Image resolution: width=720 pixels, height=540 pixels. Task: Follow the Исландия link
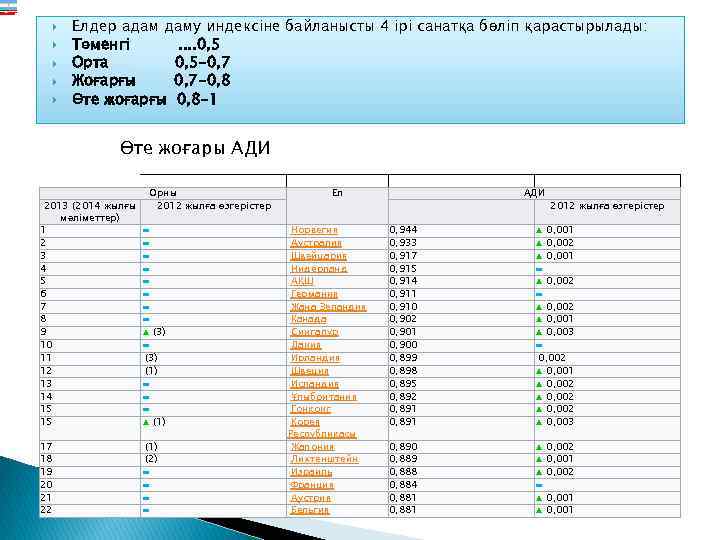(315, 384)
